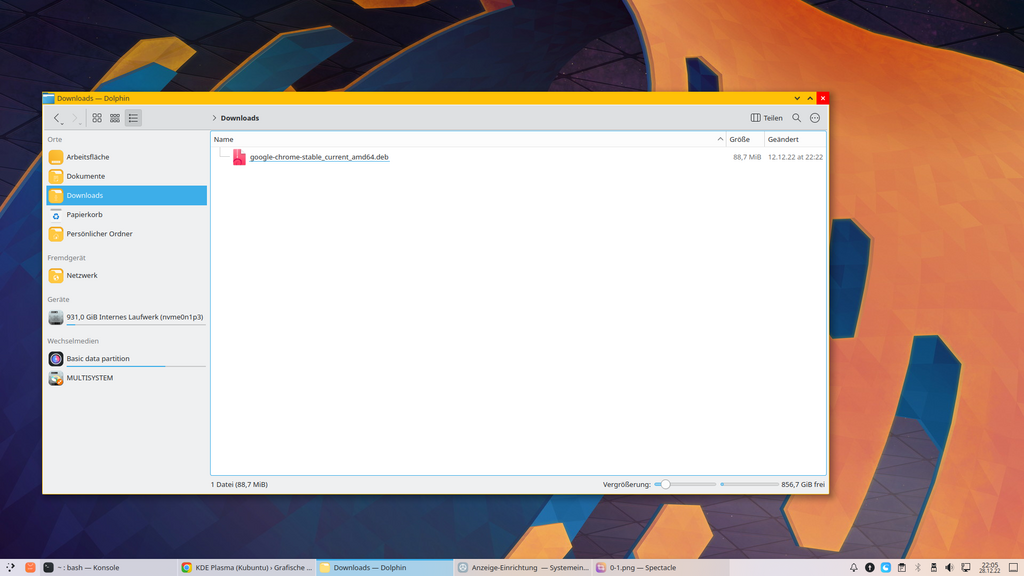
Task: Open the search magnifier in Dolphin toolbar
Action: (x=796, y=118)
